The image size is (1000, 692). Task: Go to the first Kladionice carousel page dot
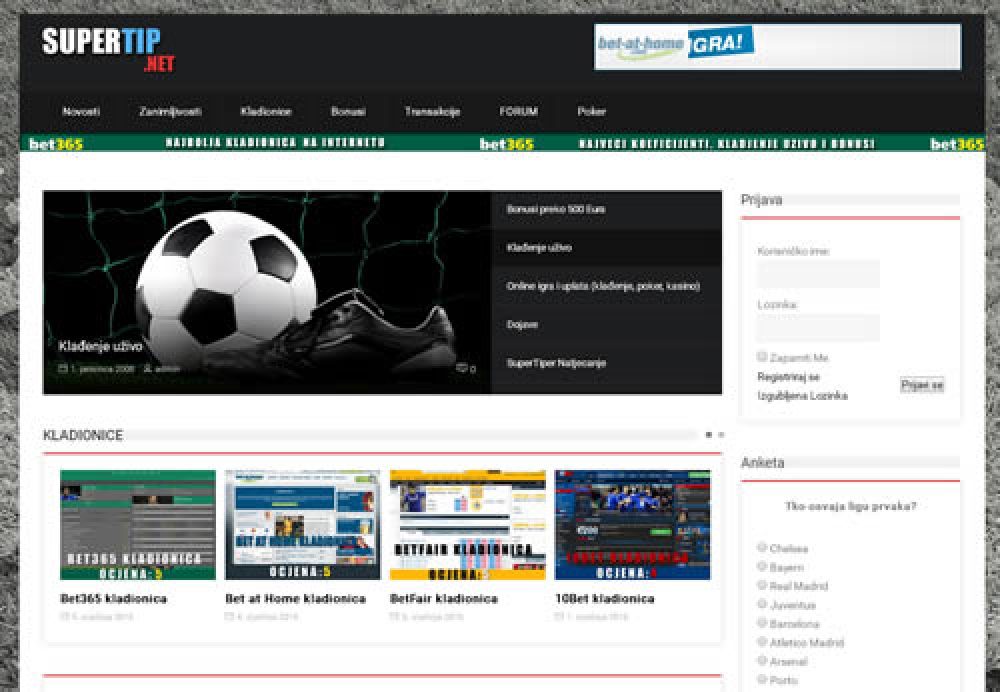[709, 435]
